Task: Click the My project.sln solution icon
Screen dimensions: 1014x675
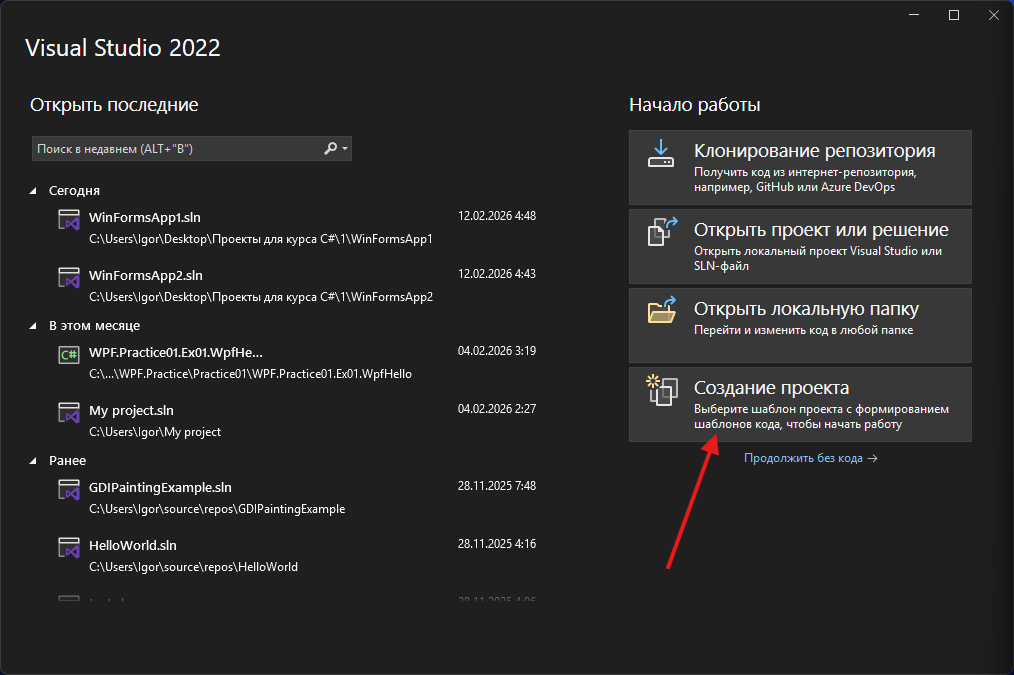Action: click(69, 412)
